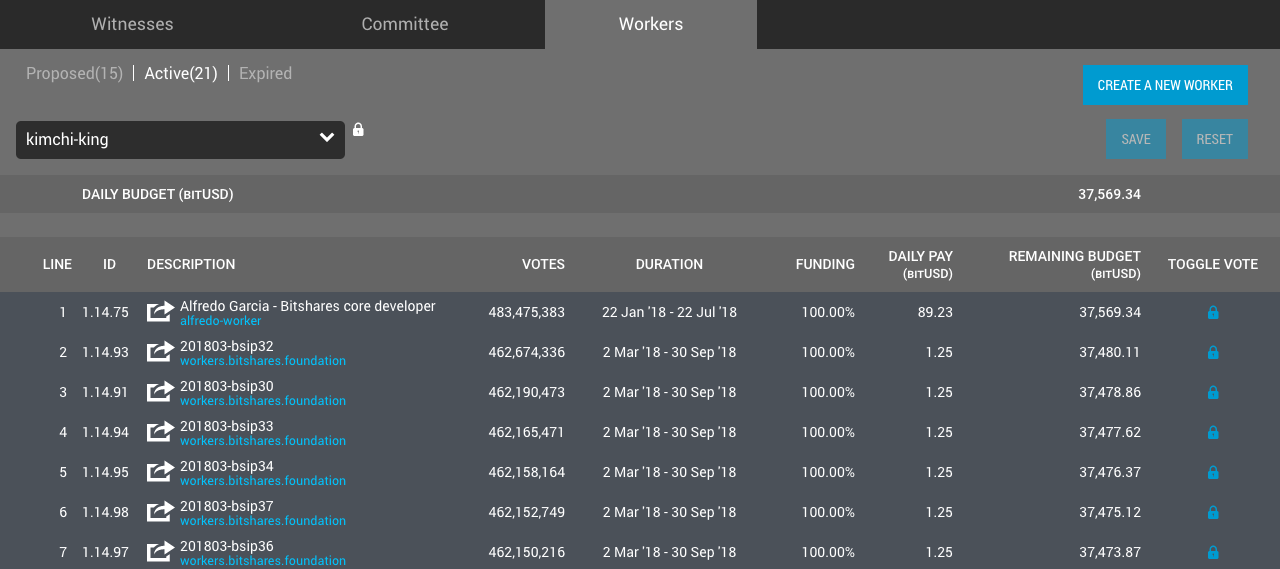Open external link icon for 201803-bsip30
Viewport: 1280px width, 569px height.
pyautogui.click(x=160, y=392)
